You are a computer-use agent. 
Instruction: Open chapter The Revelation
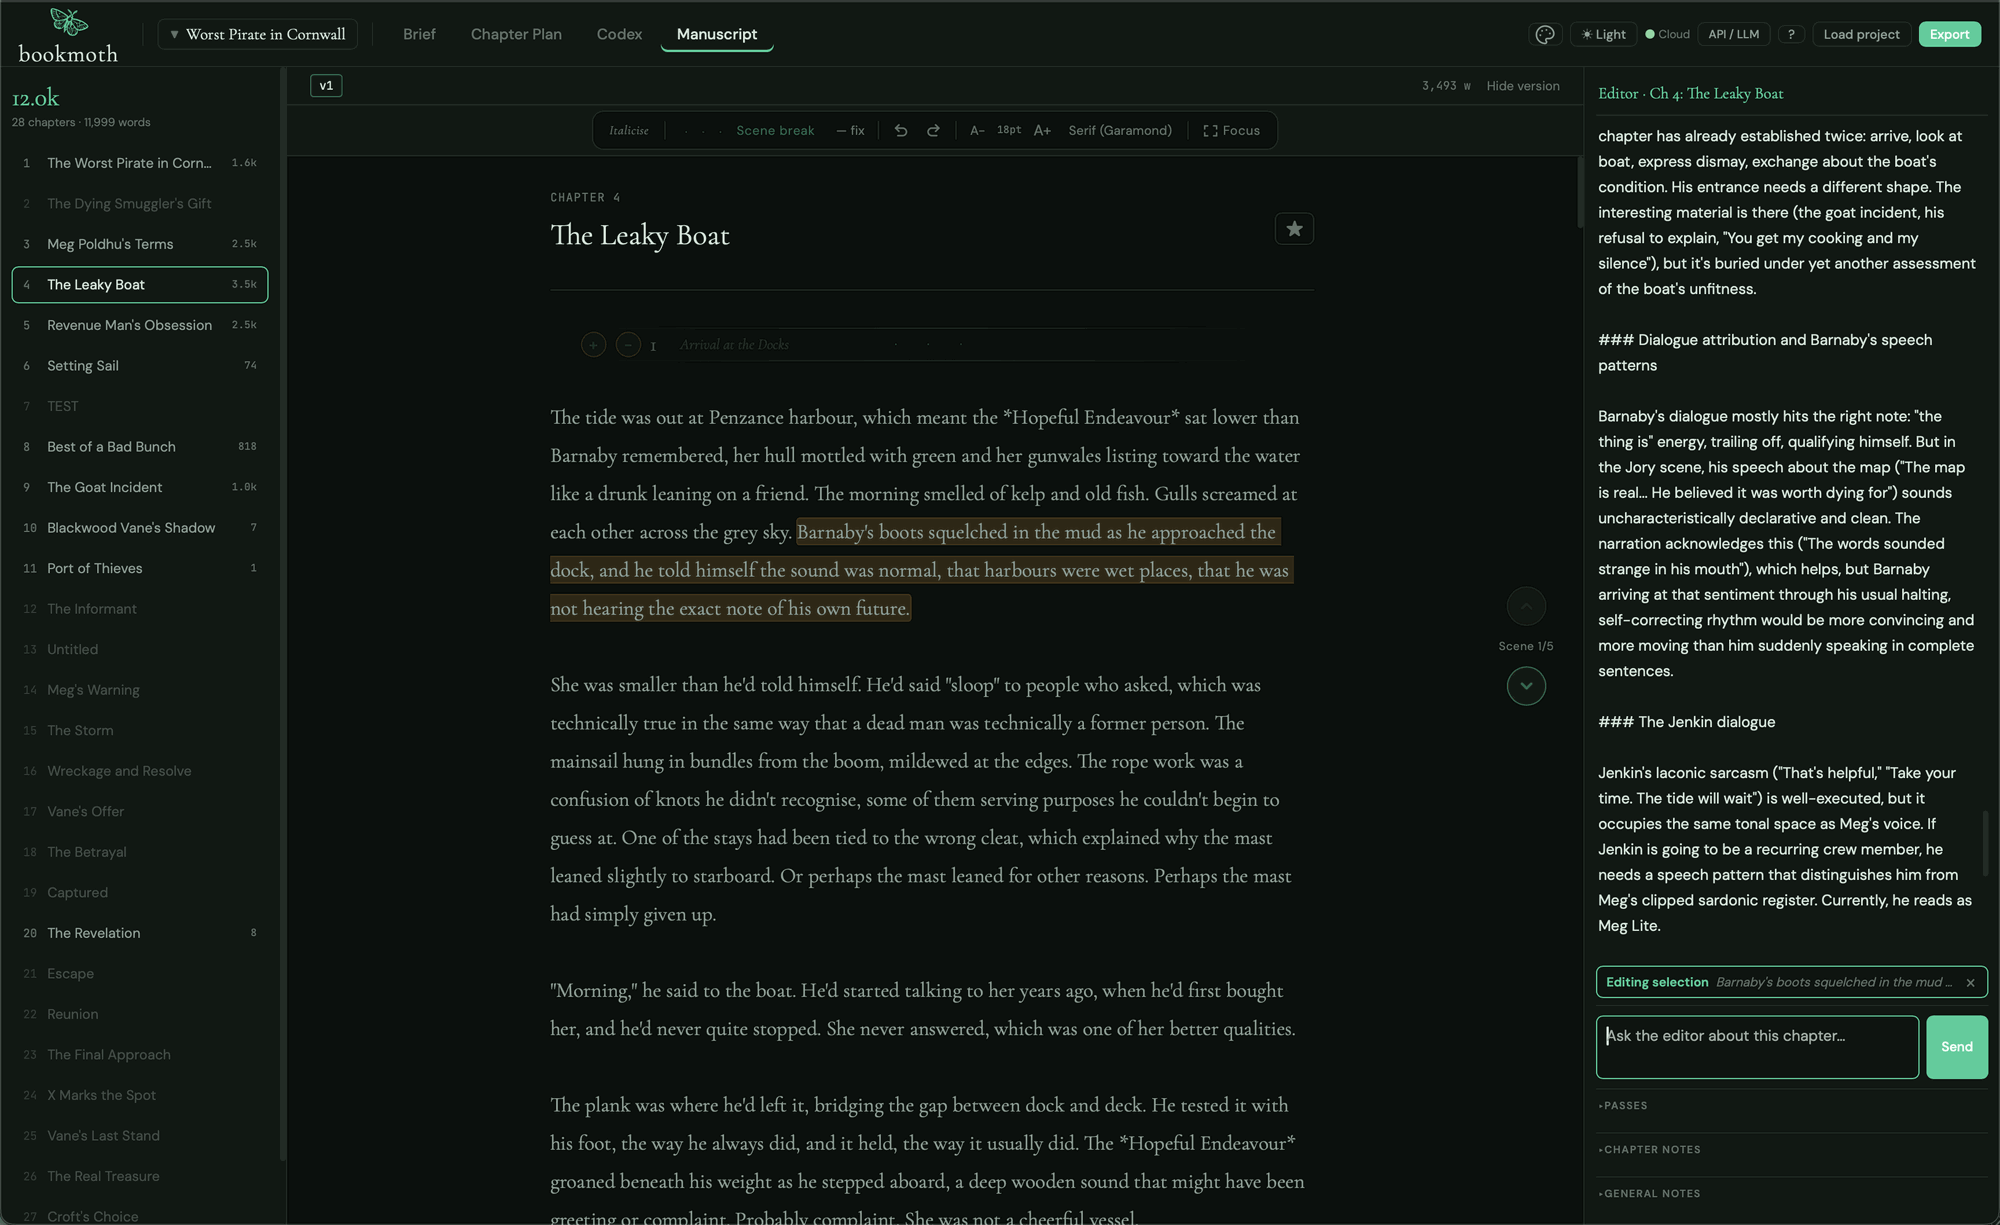click(140, 933)
